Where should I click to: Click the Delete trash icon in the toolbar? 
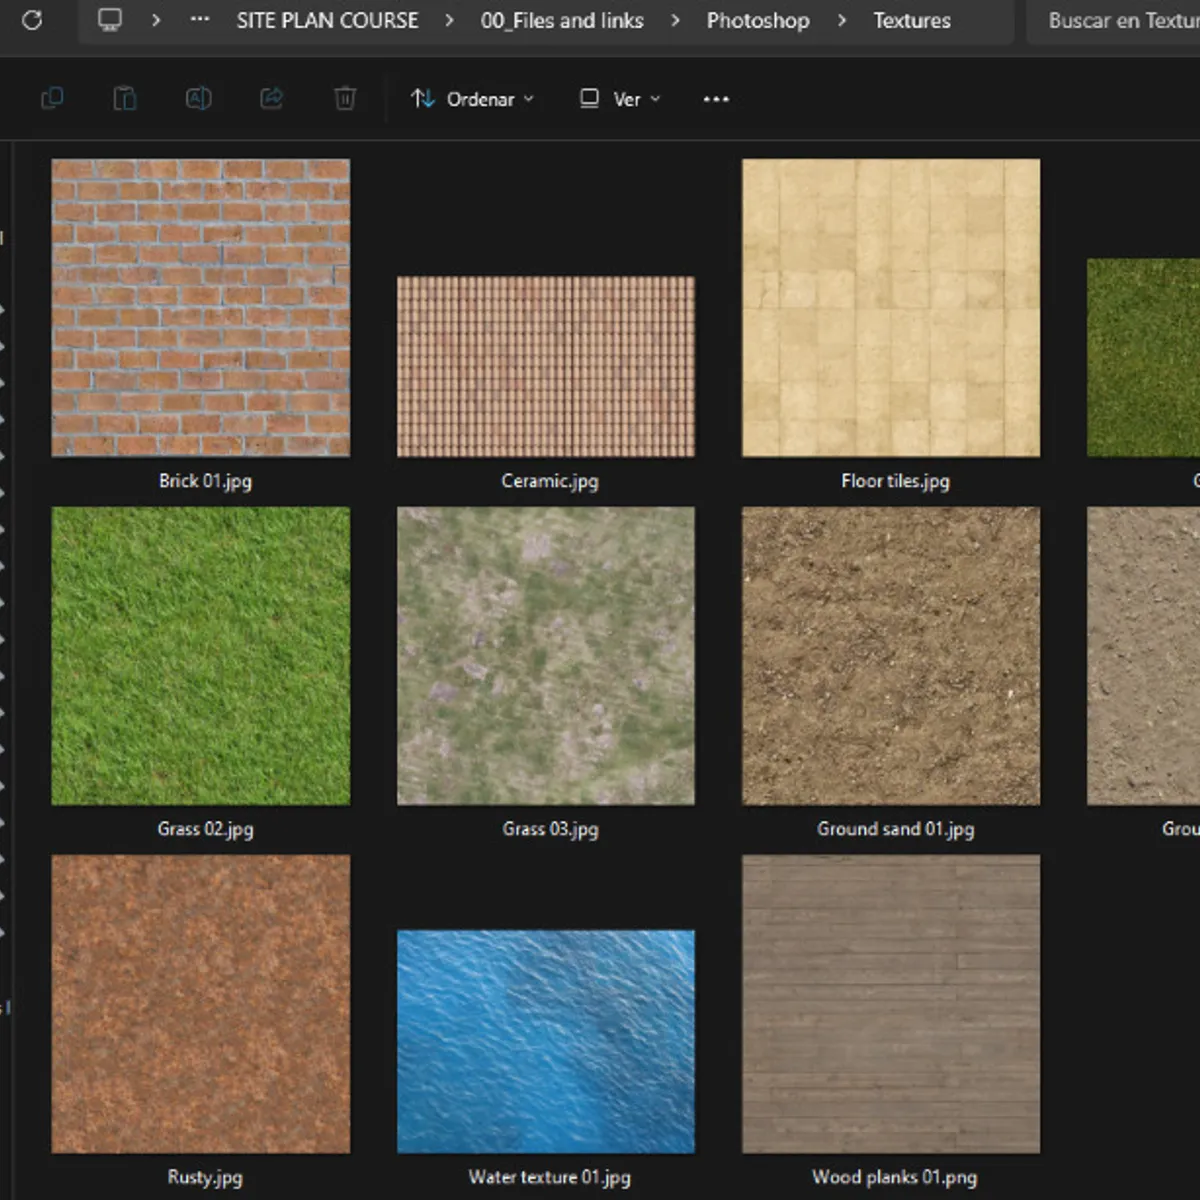[344, 98]
